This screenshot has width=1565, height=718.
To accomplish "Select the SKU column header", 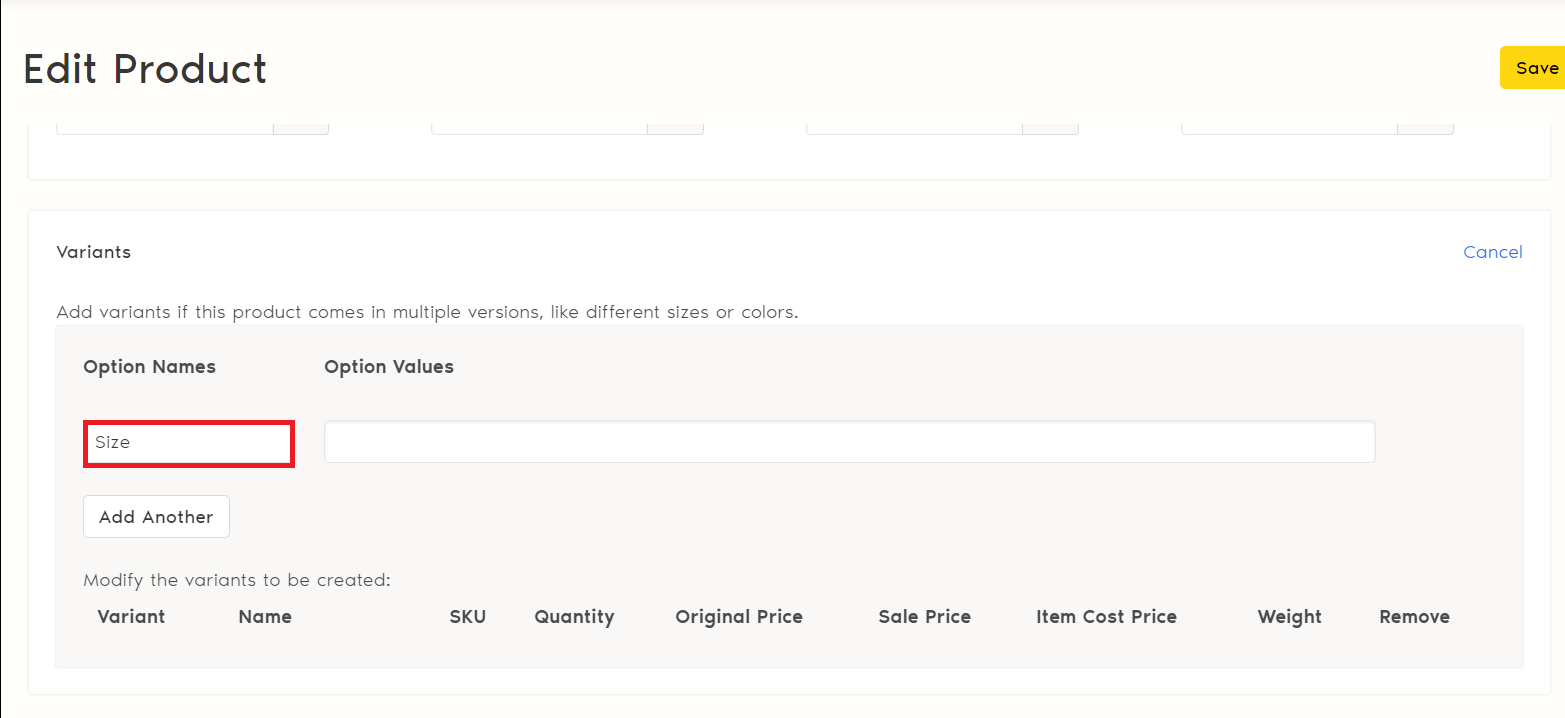I will tap(467, 617).
